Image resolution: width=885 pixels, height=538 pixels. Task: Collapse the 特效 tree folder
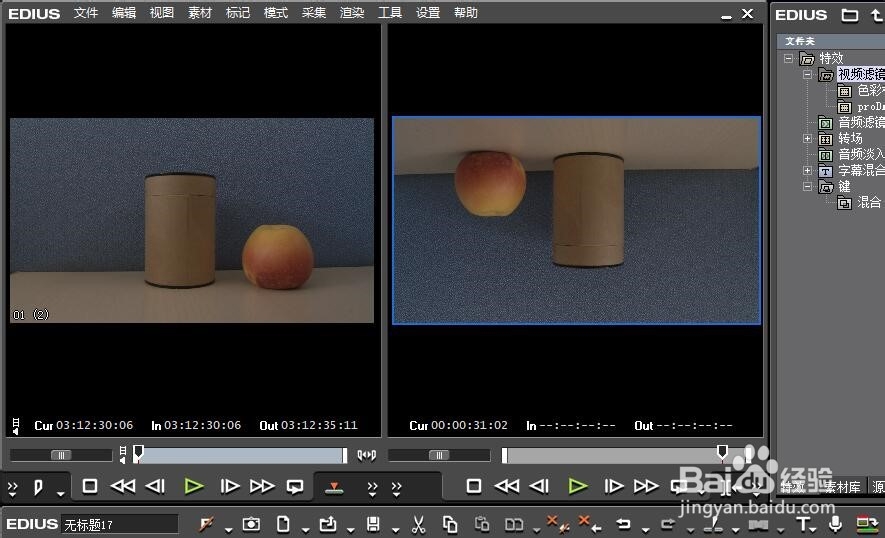(x=788, y=58)
